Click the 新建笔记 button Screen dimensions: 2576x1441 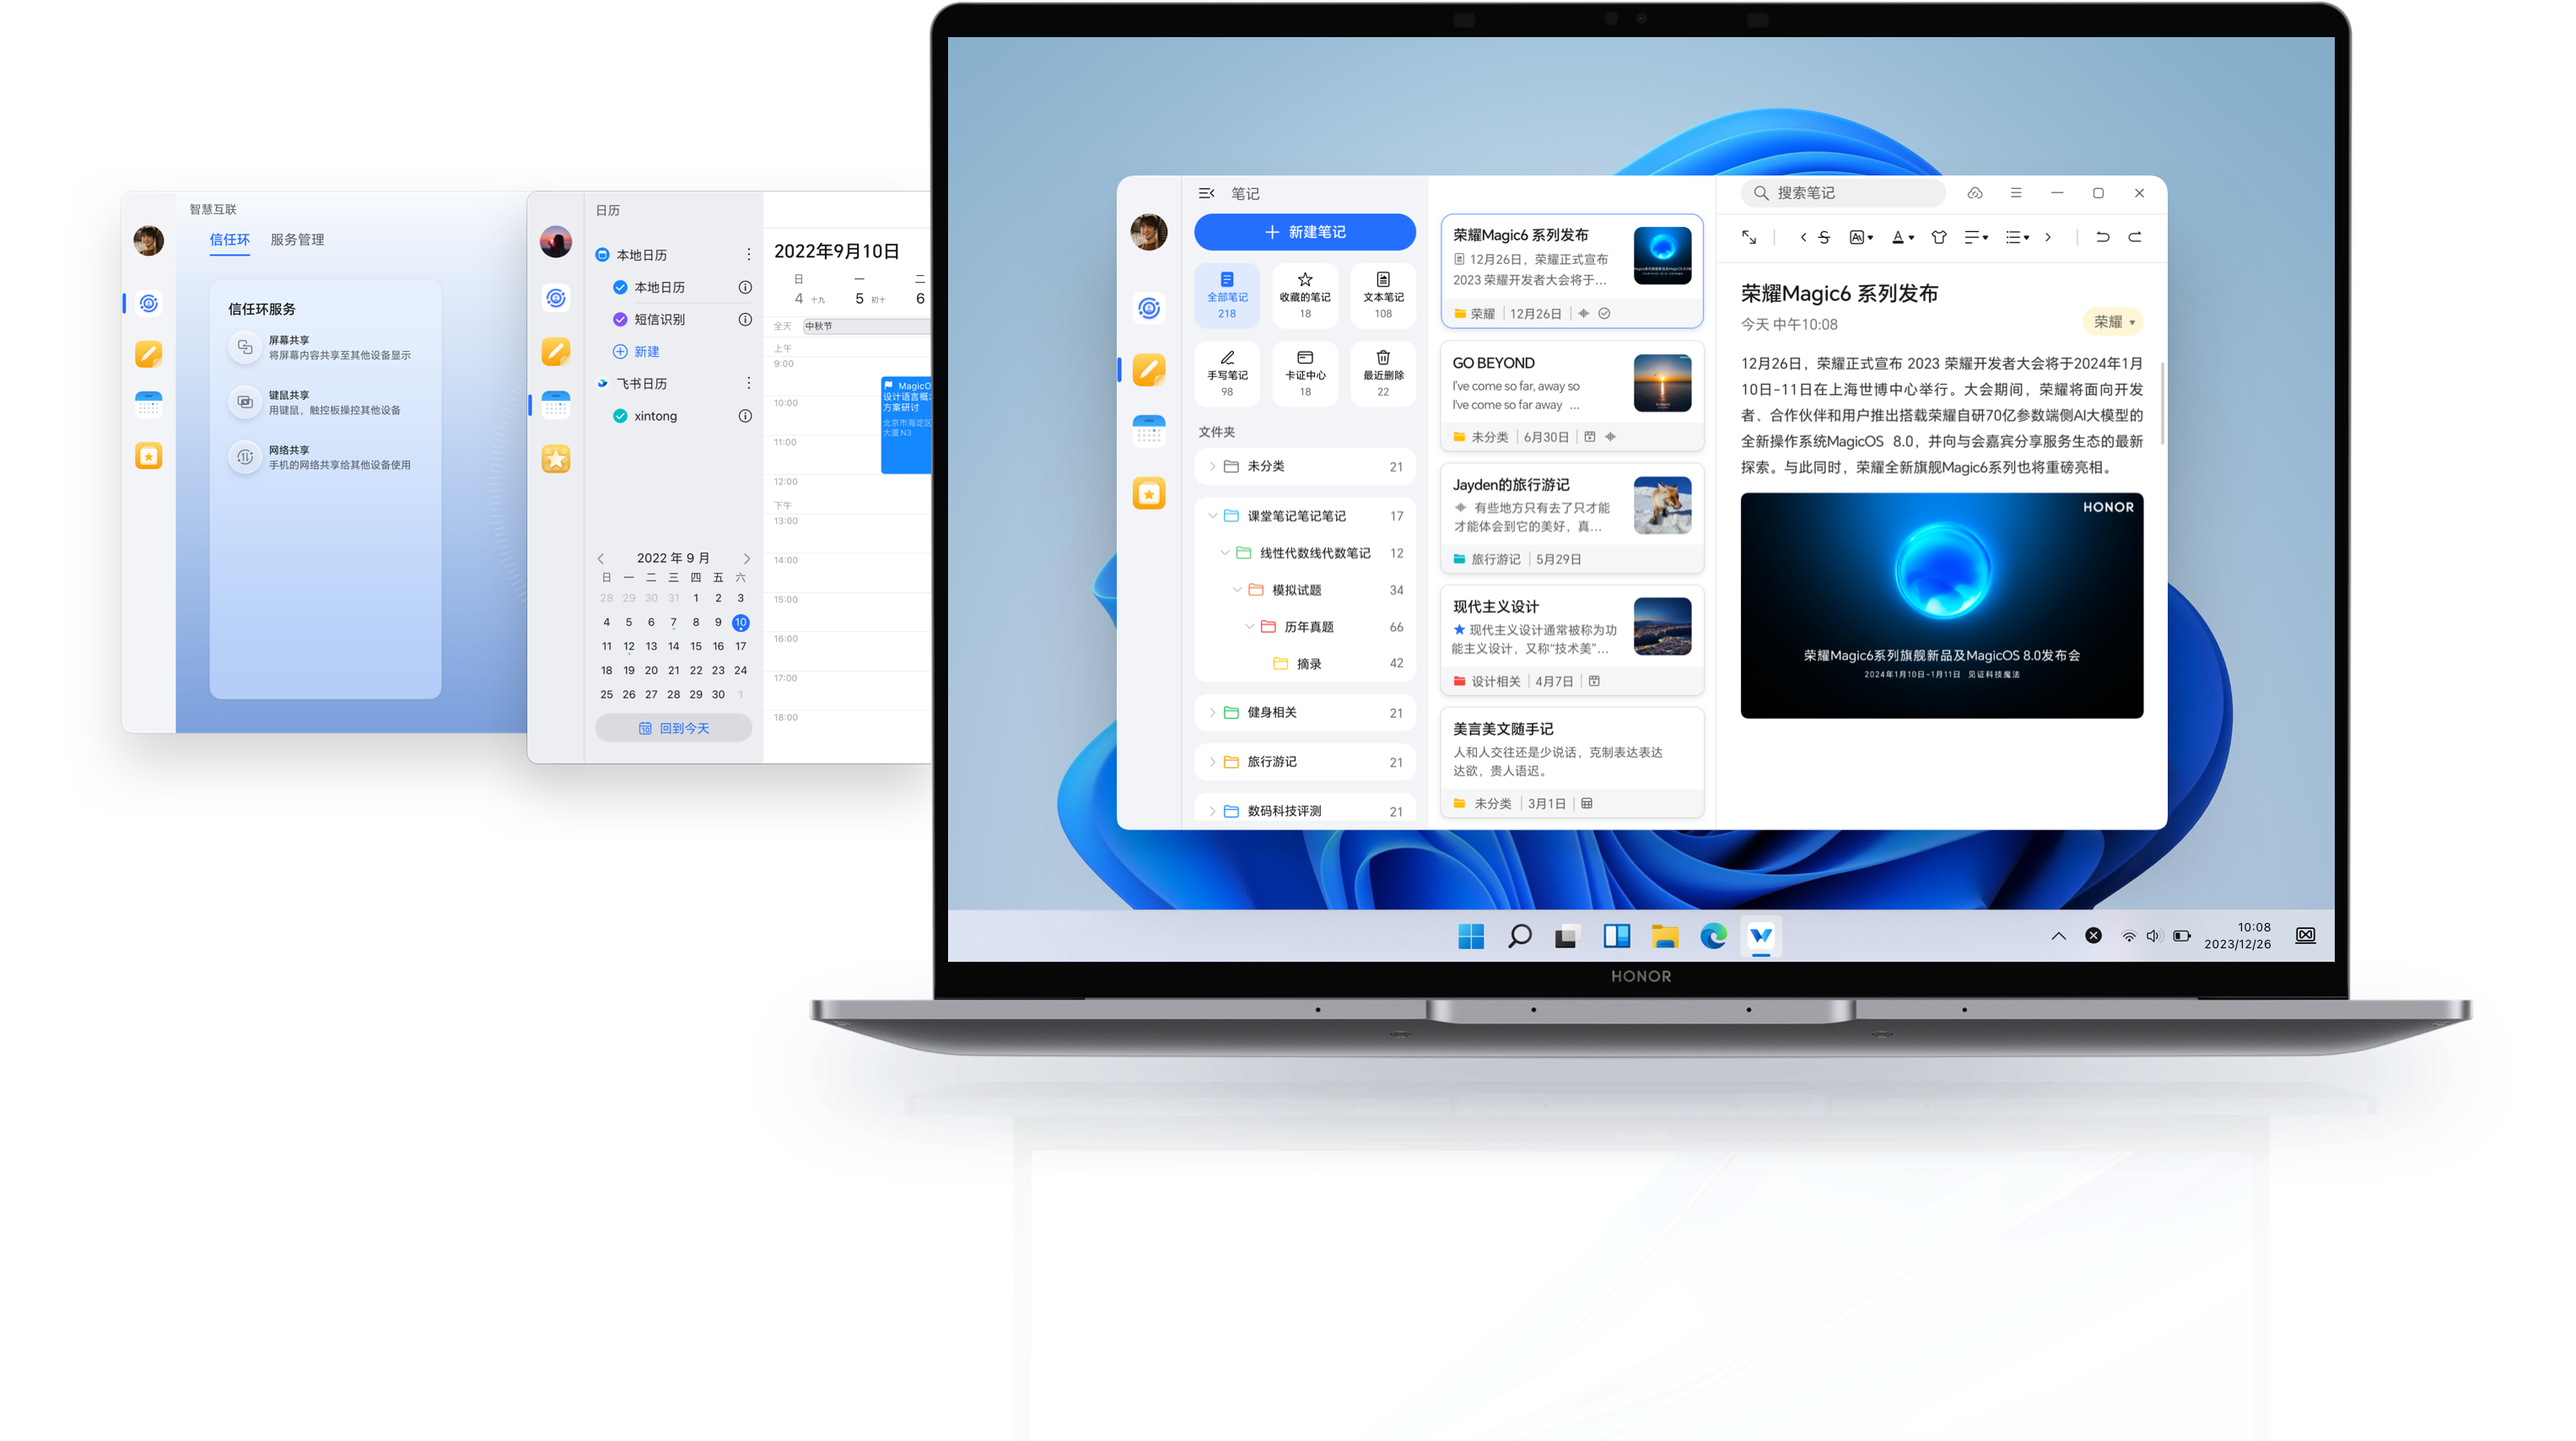coord(1304,232)
